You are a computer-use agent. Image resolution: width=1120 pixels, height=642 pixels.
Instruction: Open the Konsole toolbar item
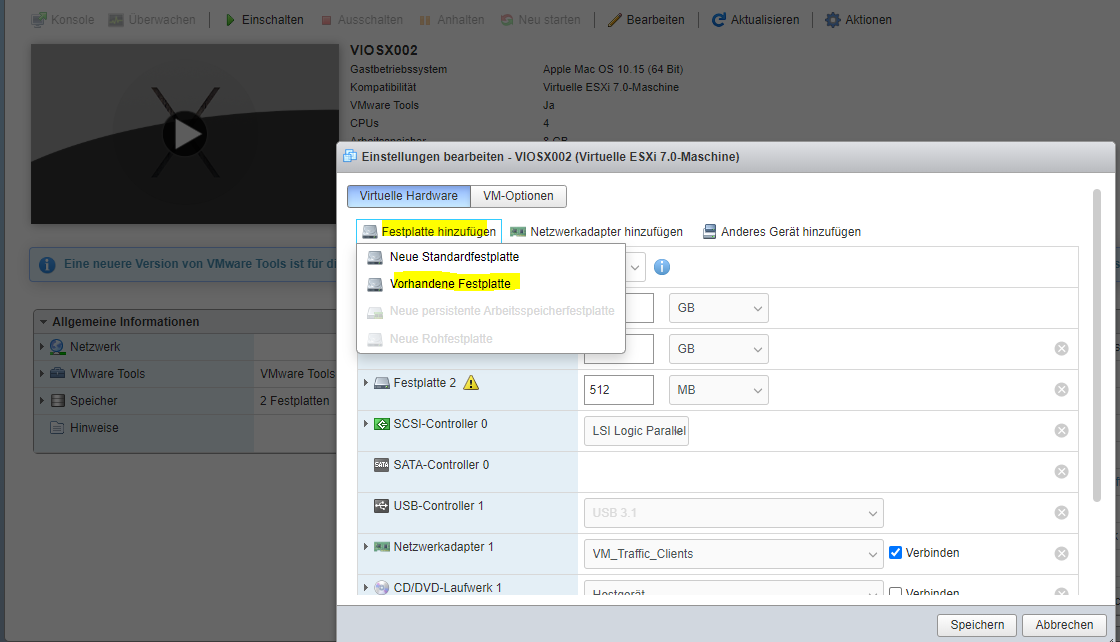click(x=63, y=20)
